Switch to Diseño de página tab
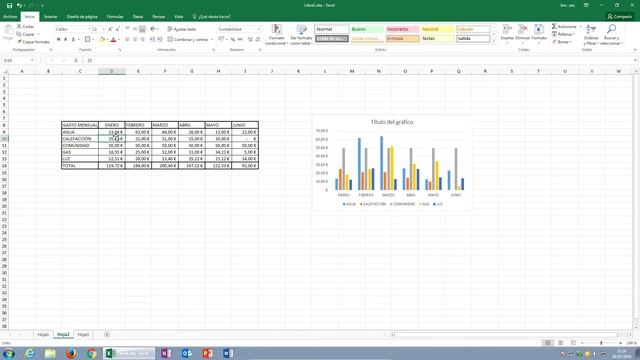Screen dimensions: 640x360 82,17
